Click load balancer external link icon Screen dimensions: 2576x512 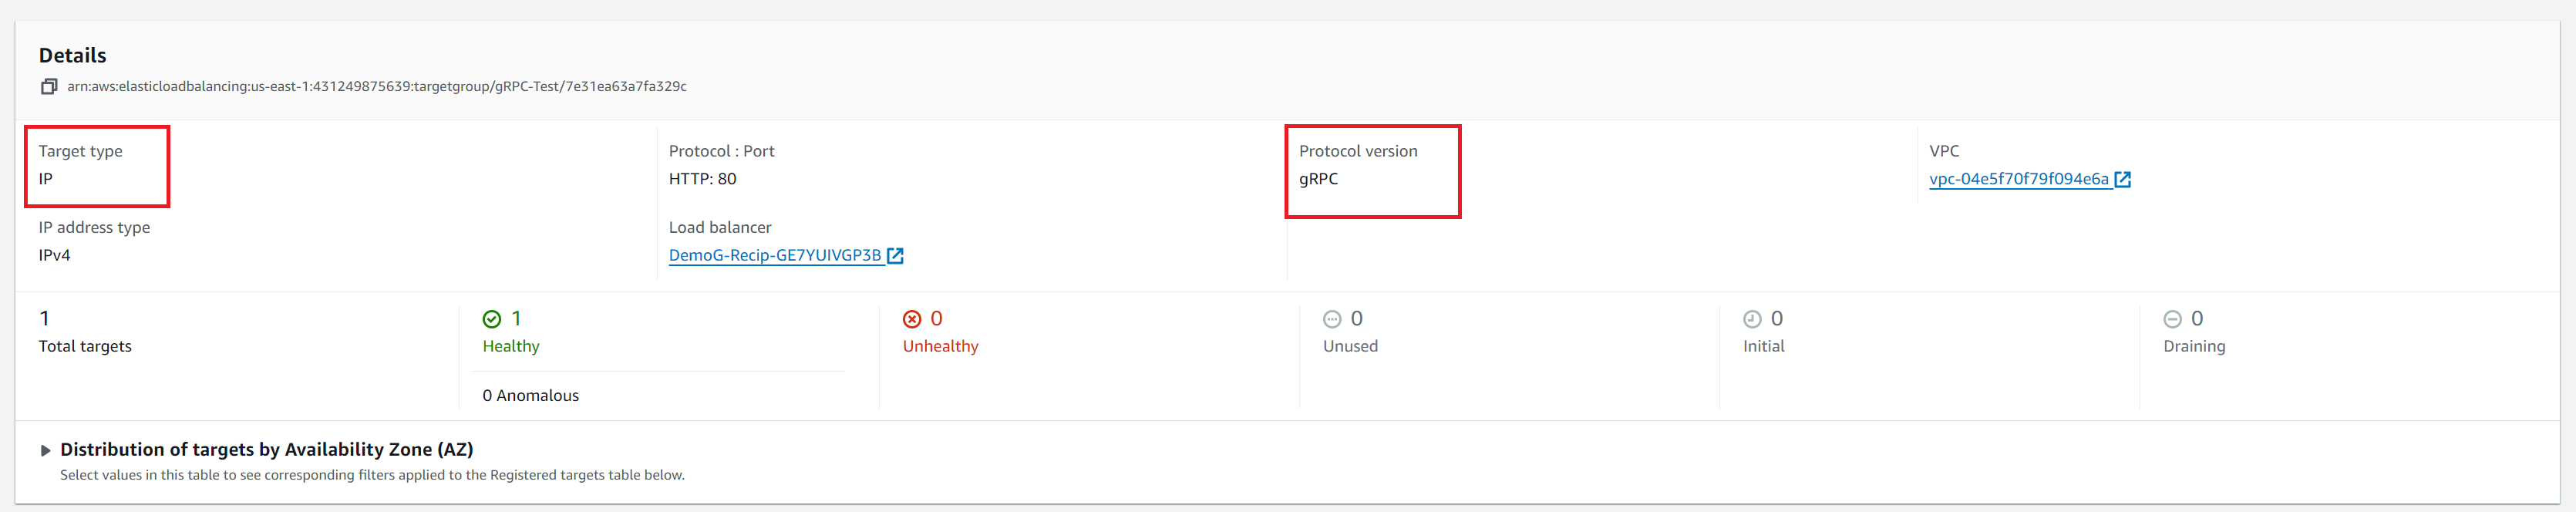click(895, 256)
